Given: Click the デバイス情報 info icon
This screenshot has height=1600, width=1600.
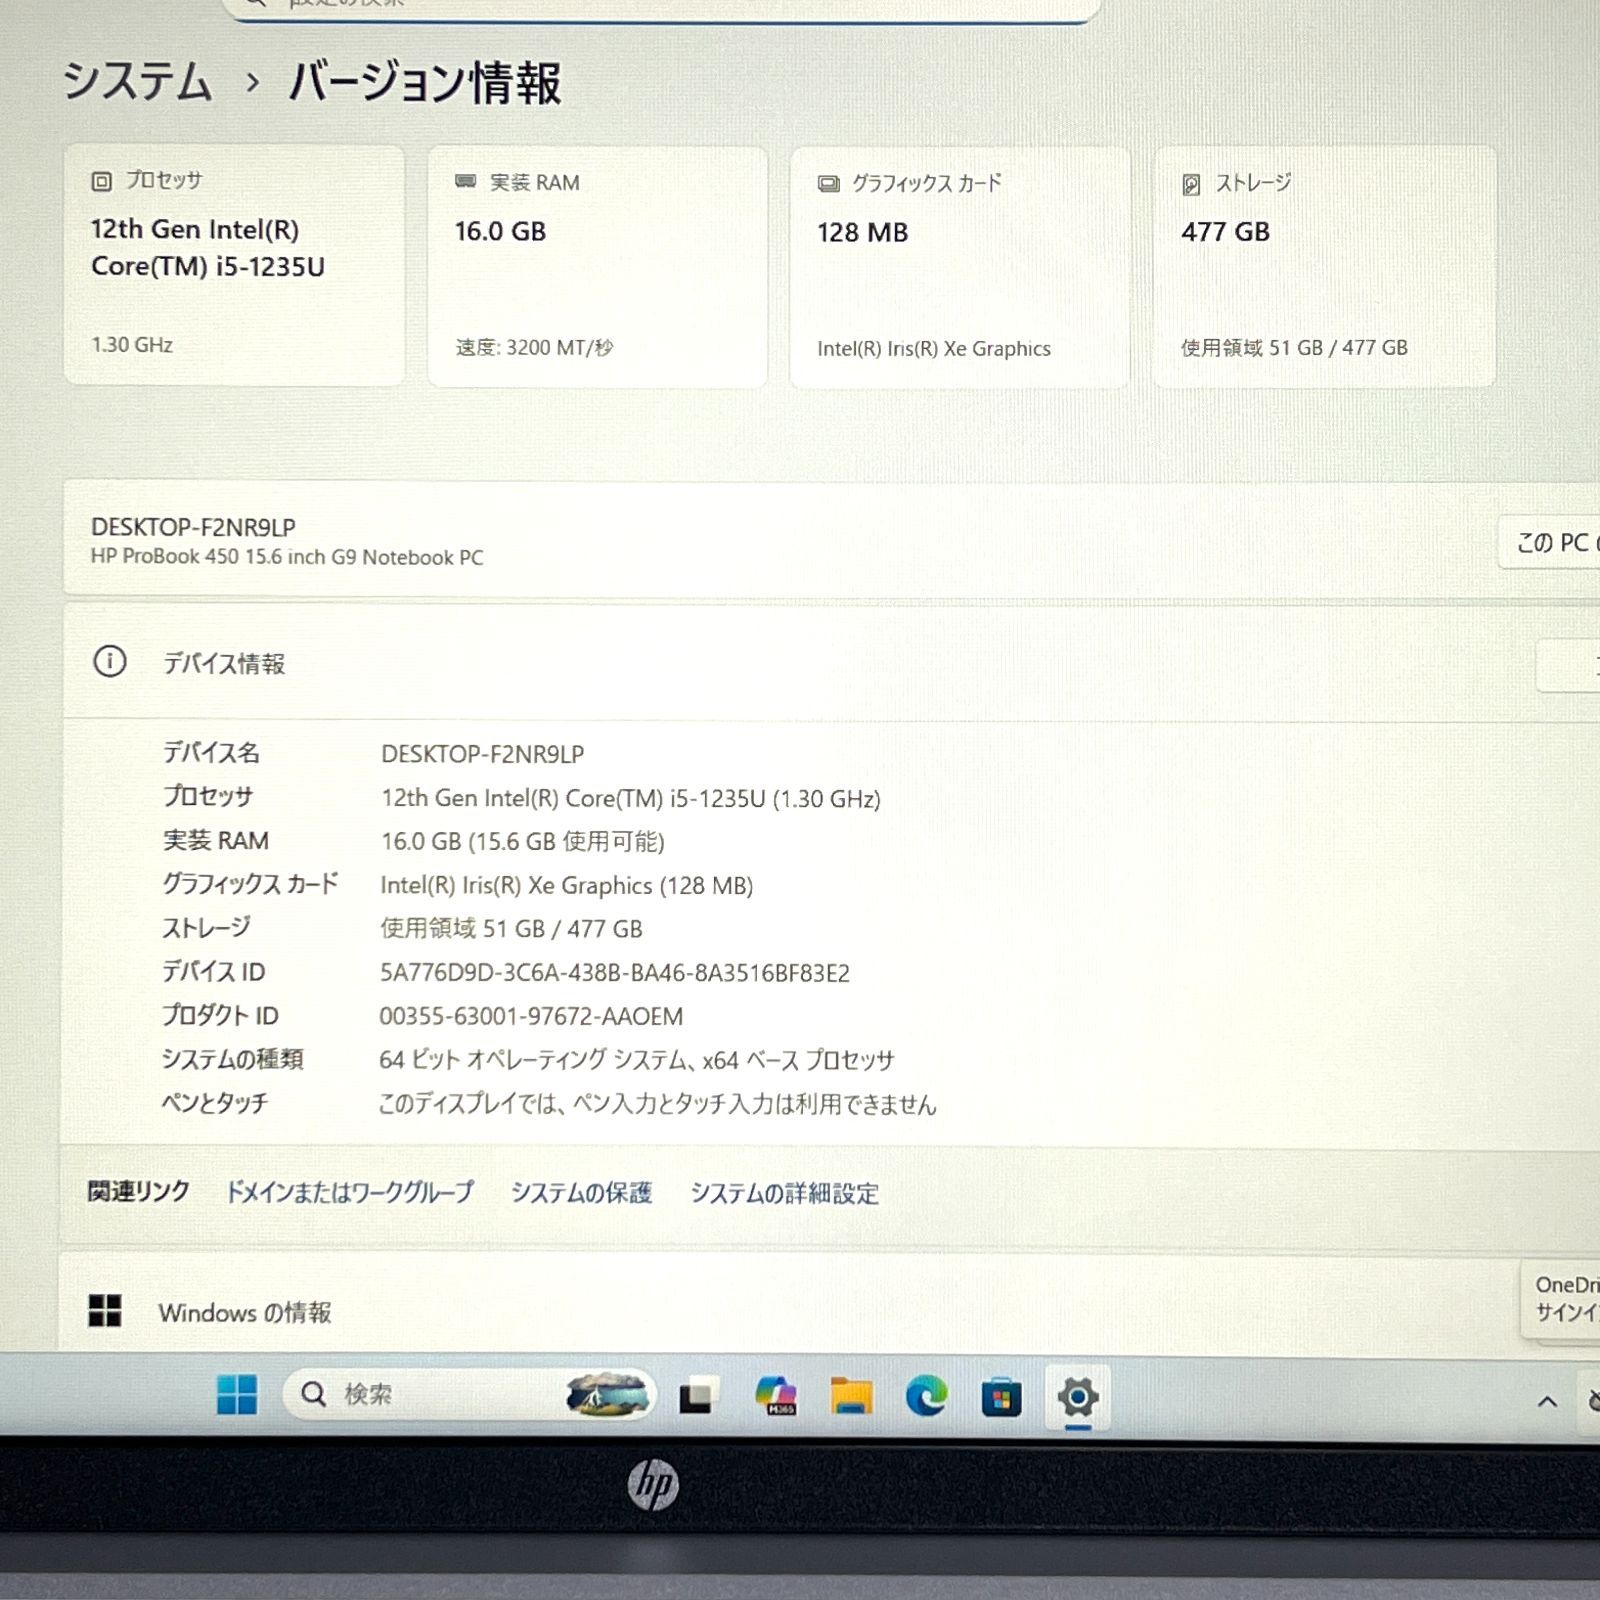Looking at the screenshot, I should [x=110, y=662].
